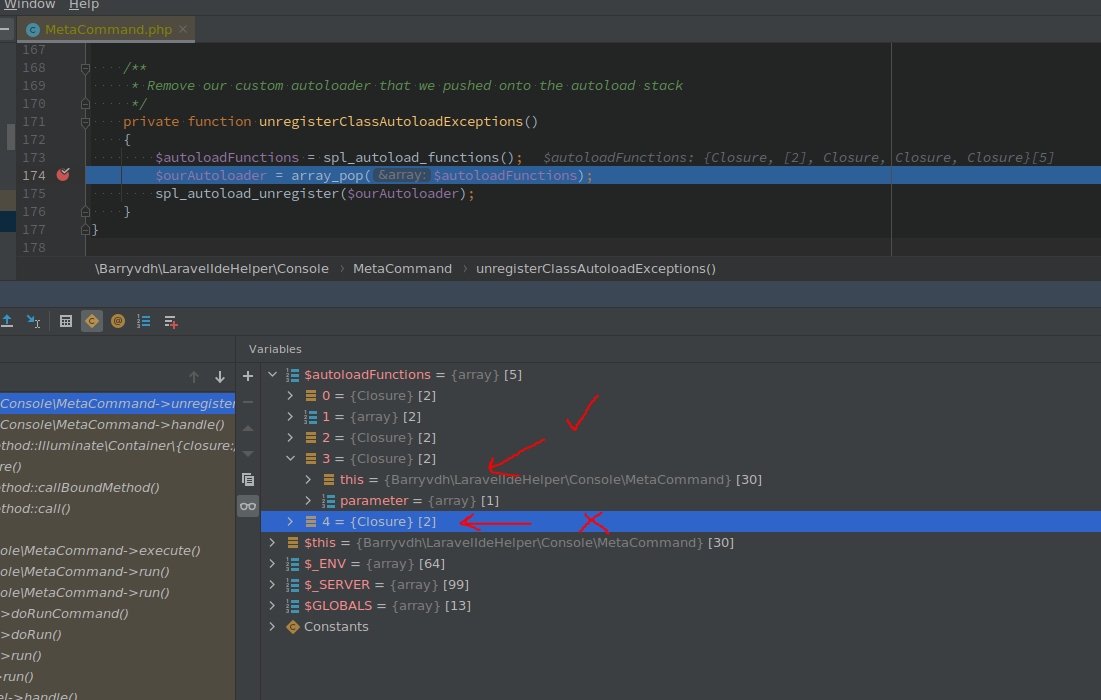Click the spl_autoload_unregister call on line 175
This screenshot has height=700, width=1101.
click(246, 194)
